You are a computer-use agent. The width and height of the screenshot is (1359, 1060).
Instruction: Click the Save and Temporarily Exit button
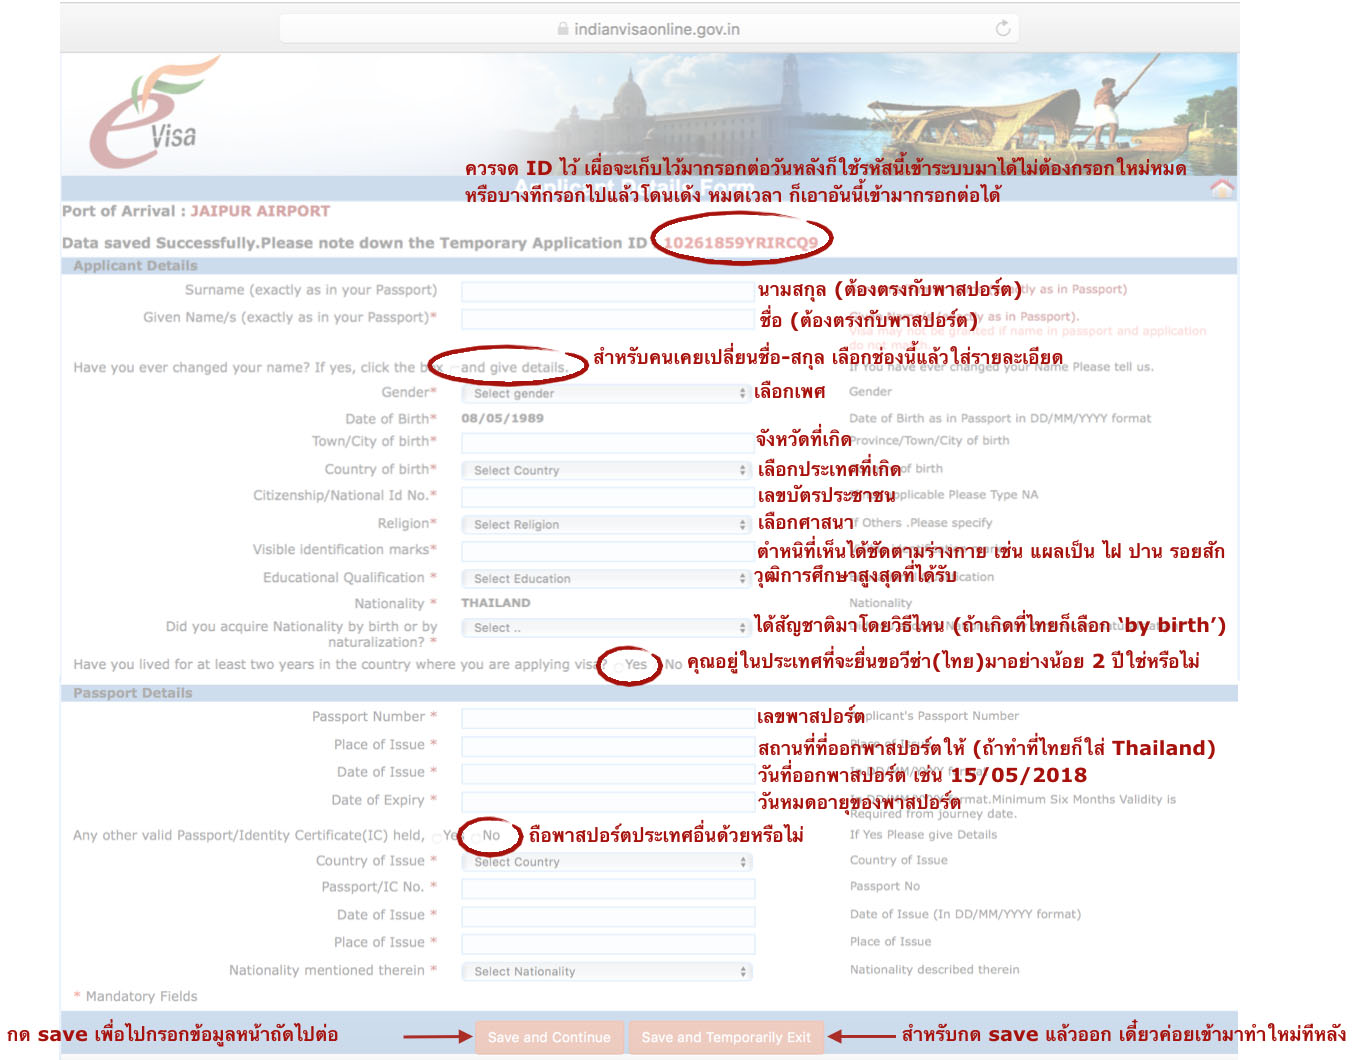(x=726, y=1037)
